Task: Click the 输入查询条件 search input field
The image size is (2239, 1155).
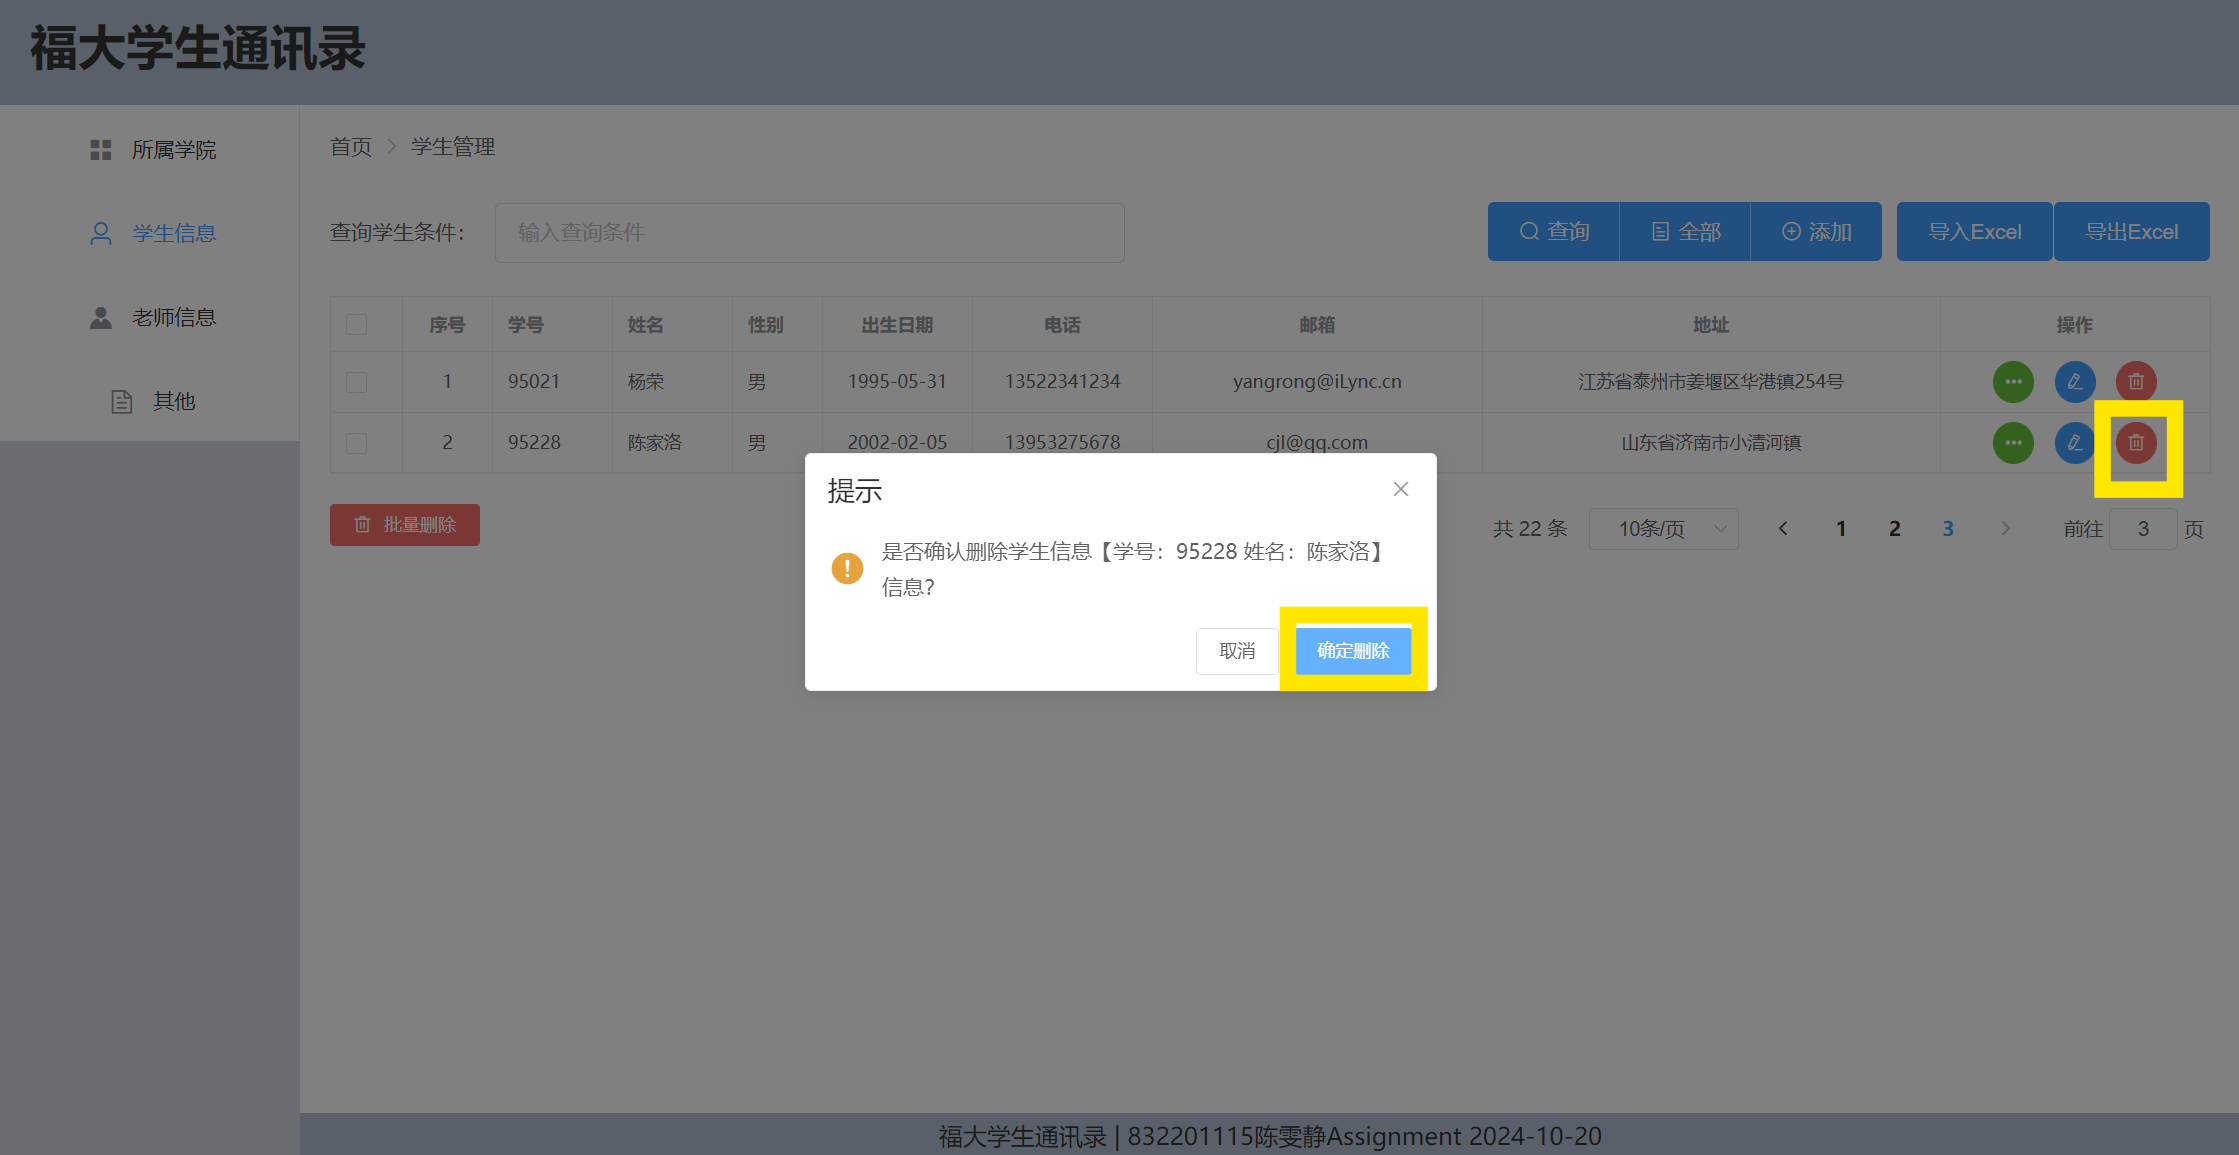Action: pos(809,233)
